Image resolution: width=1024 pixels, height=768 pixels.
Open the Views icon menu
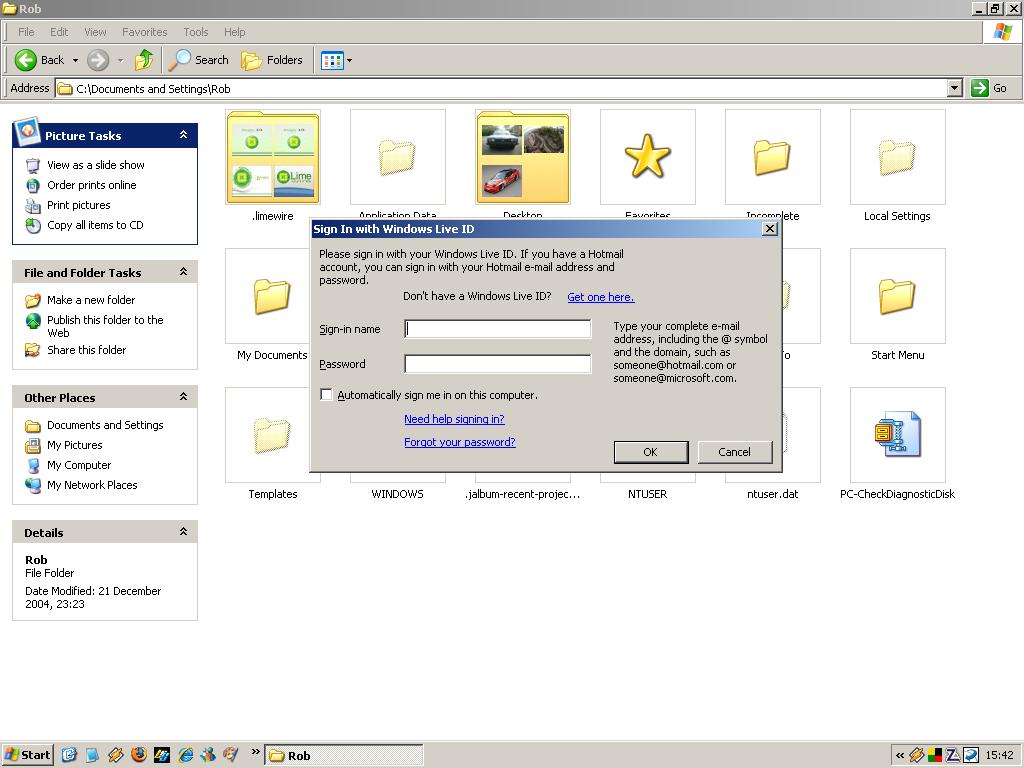pos(336,61)
